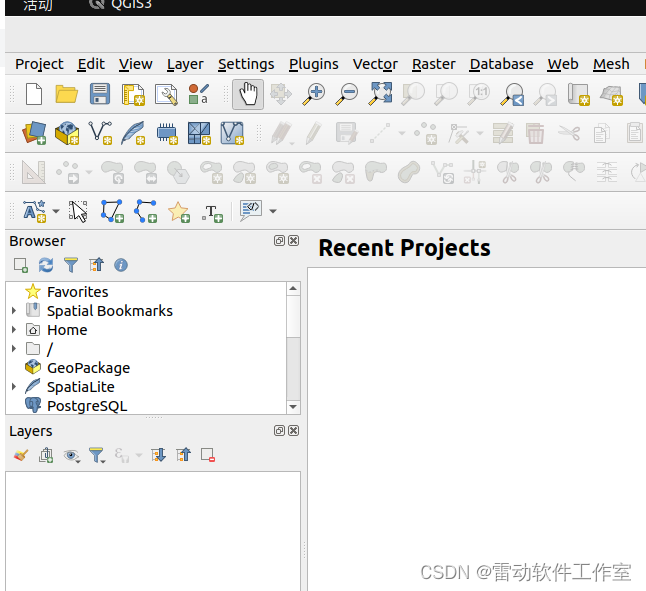646x591 pixels.
Task: Open an existing project folder icon
Action: pyautogui.click(x=66, y=94)
